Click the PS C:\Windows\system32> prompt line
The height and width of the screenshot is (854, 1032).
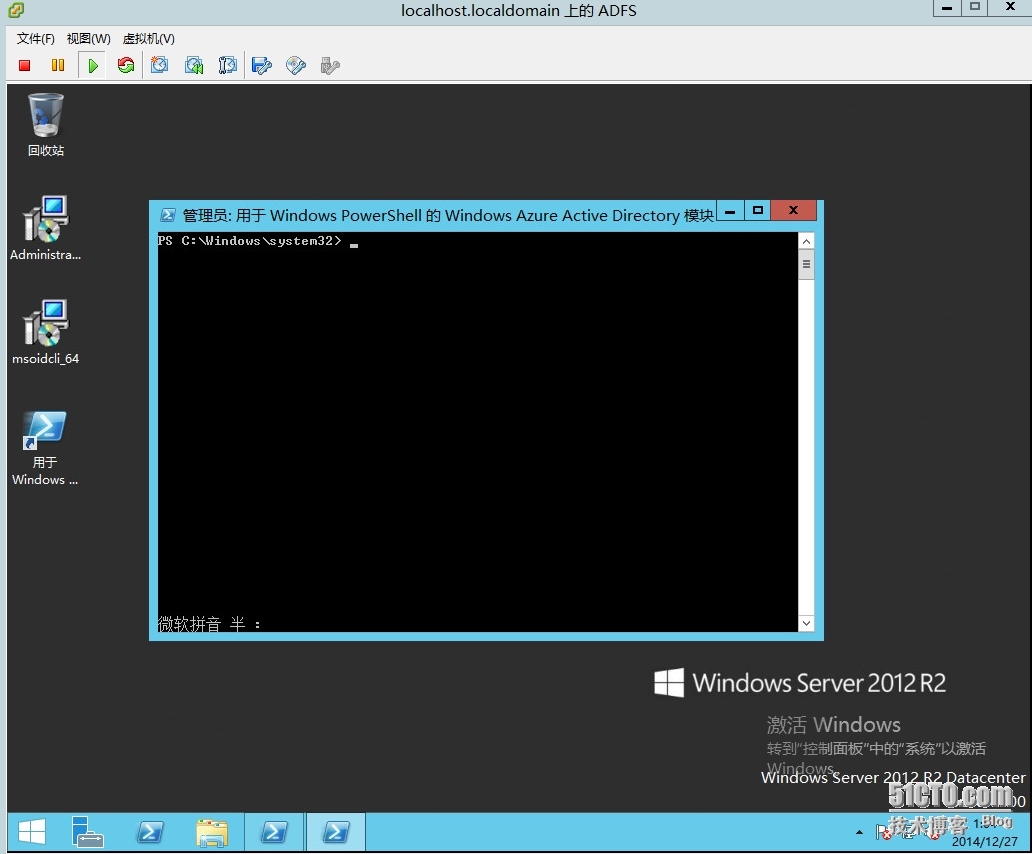(x=249, y=241)
